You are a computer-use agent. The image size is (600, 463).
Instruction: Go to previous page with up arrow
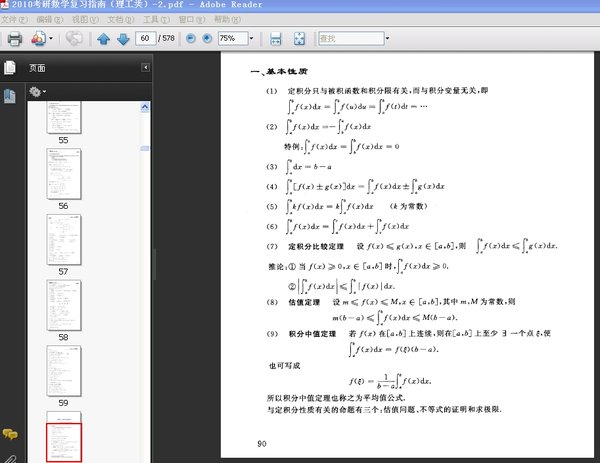coord(103,39)
